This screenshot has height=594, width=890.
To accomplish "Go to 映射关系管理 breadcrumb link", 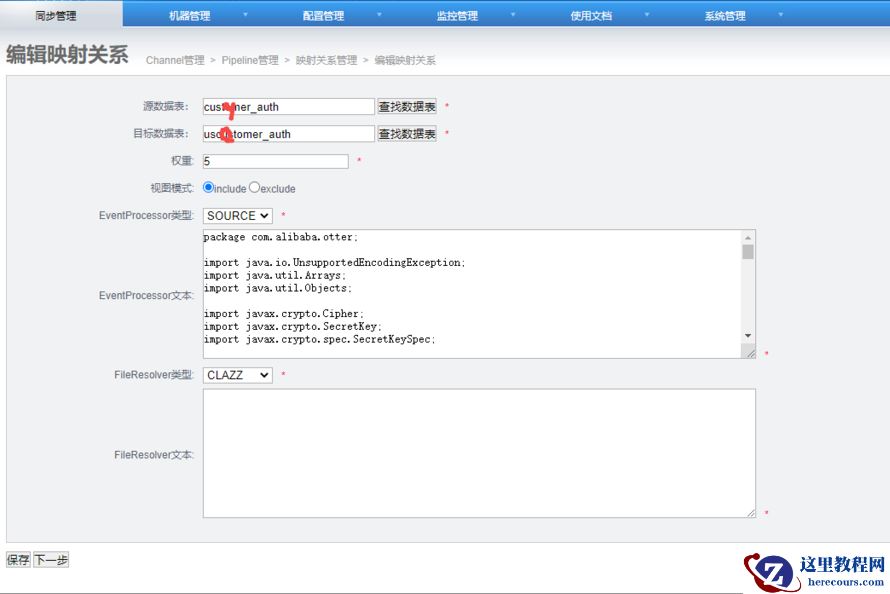I will click(326, 60).
